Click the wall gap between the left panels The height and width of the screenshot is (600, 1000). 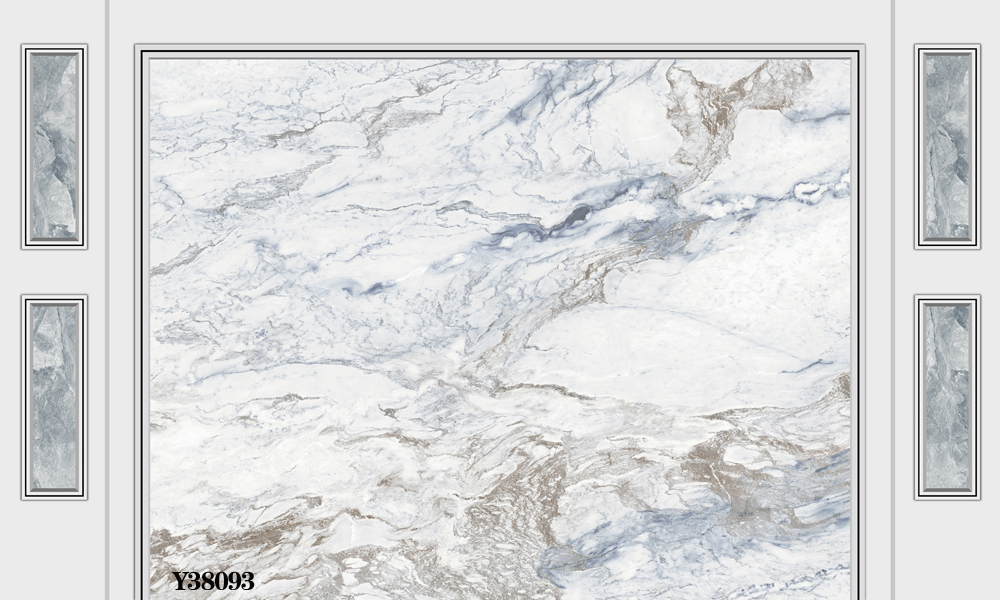pyautogui.click(x=54, y=272)
